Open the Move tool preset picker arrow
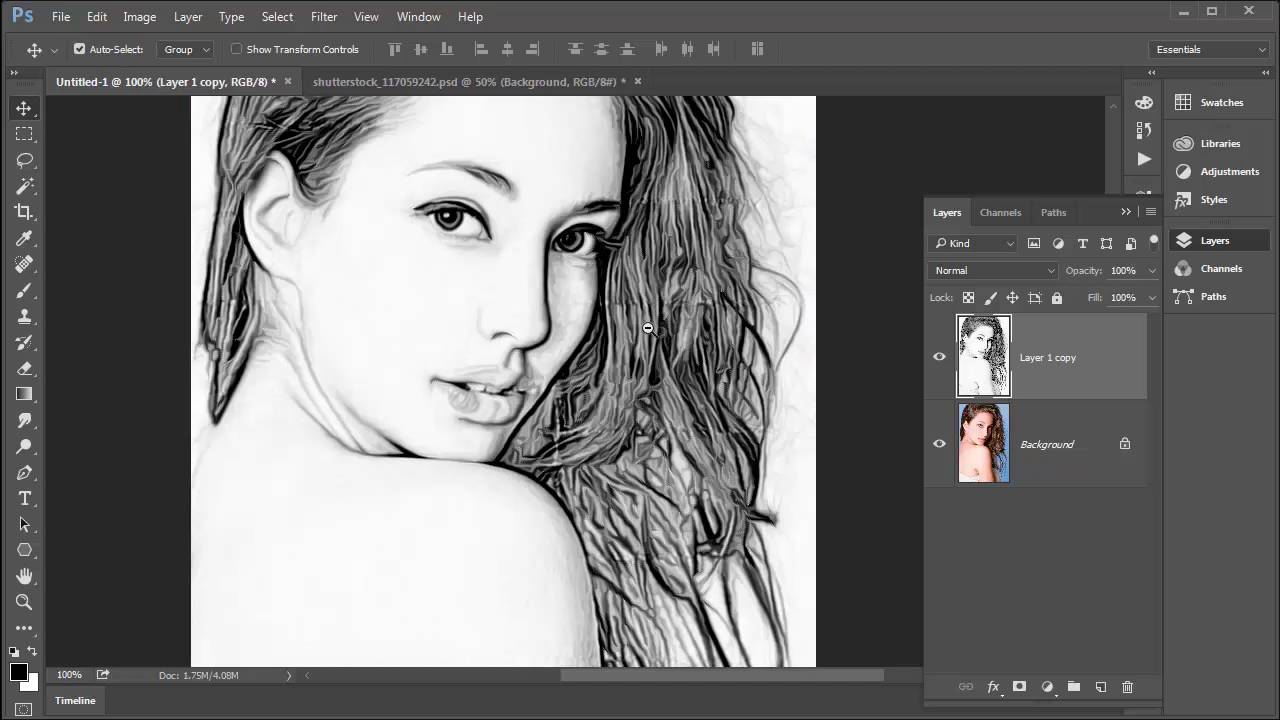The width and height of the screenshot is (1280, 720). [54, 50]
